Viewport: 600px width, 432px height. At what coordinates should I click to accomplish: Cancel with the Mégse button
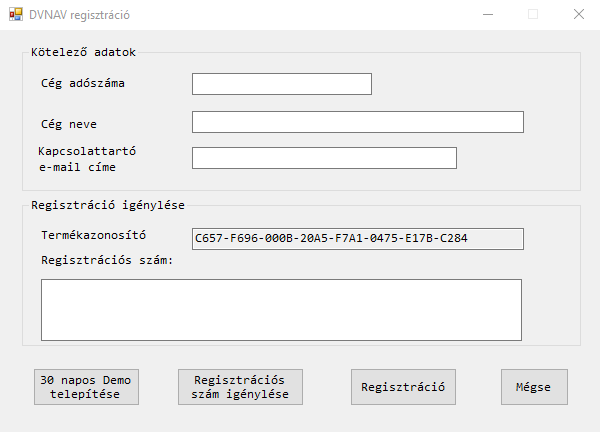pos(534,387)
